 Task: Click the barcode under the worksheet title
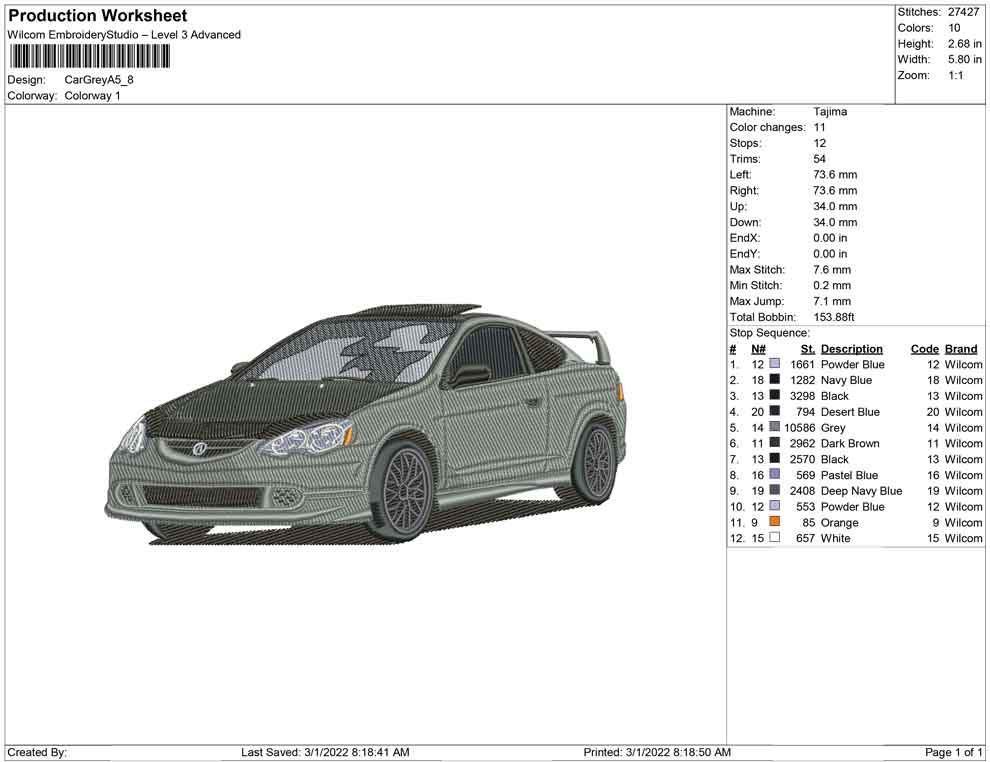point(89,57)
